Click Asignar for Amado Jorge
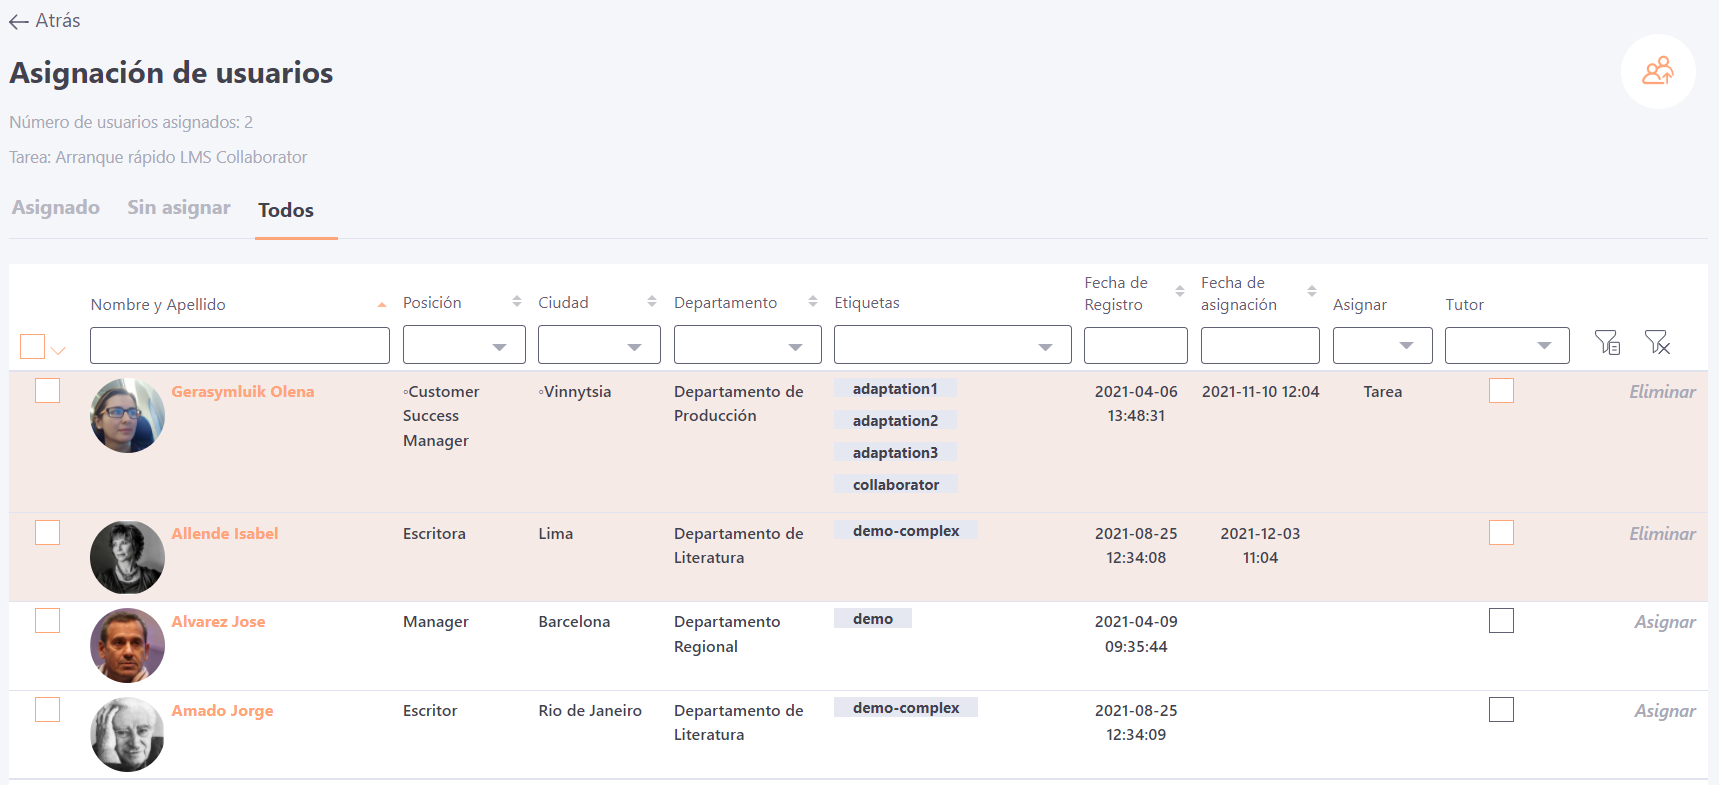Image resolution: width=1719 pixels, height=785 pixels. 1664,711
